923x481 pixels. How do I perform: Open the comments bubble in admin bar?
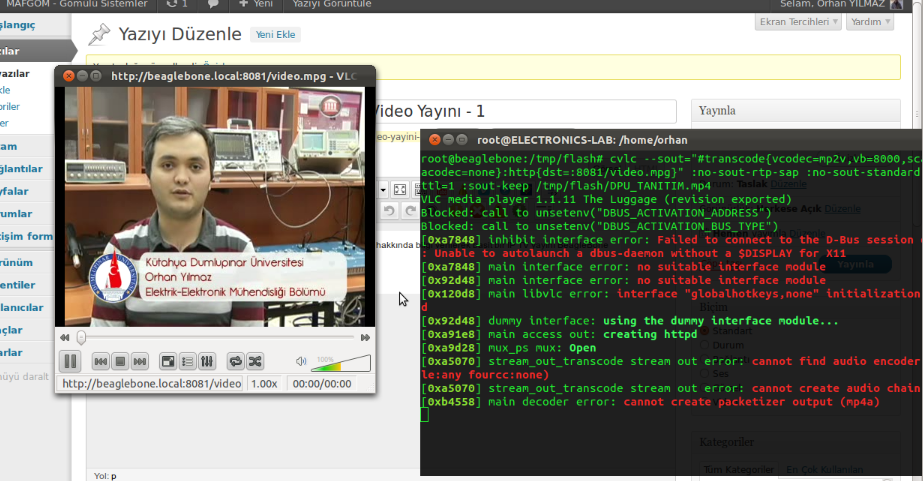pyautogui.click(x=213, y=4)
